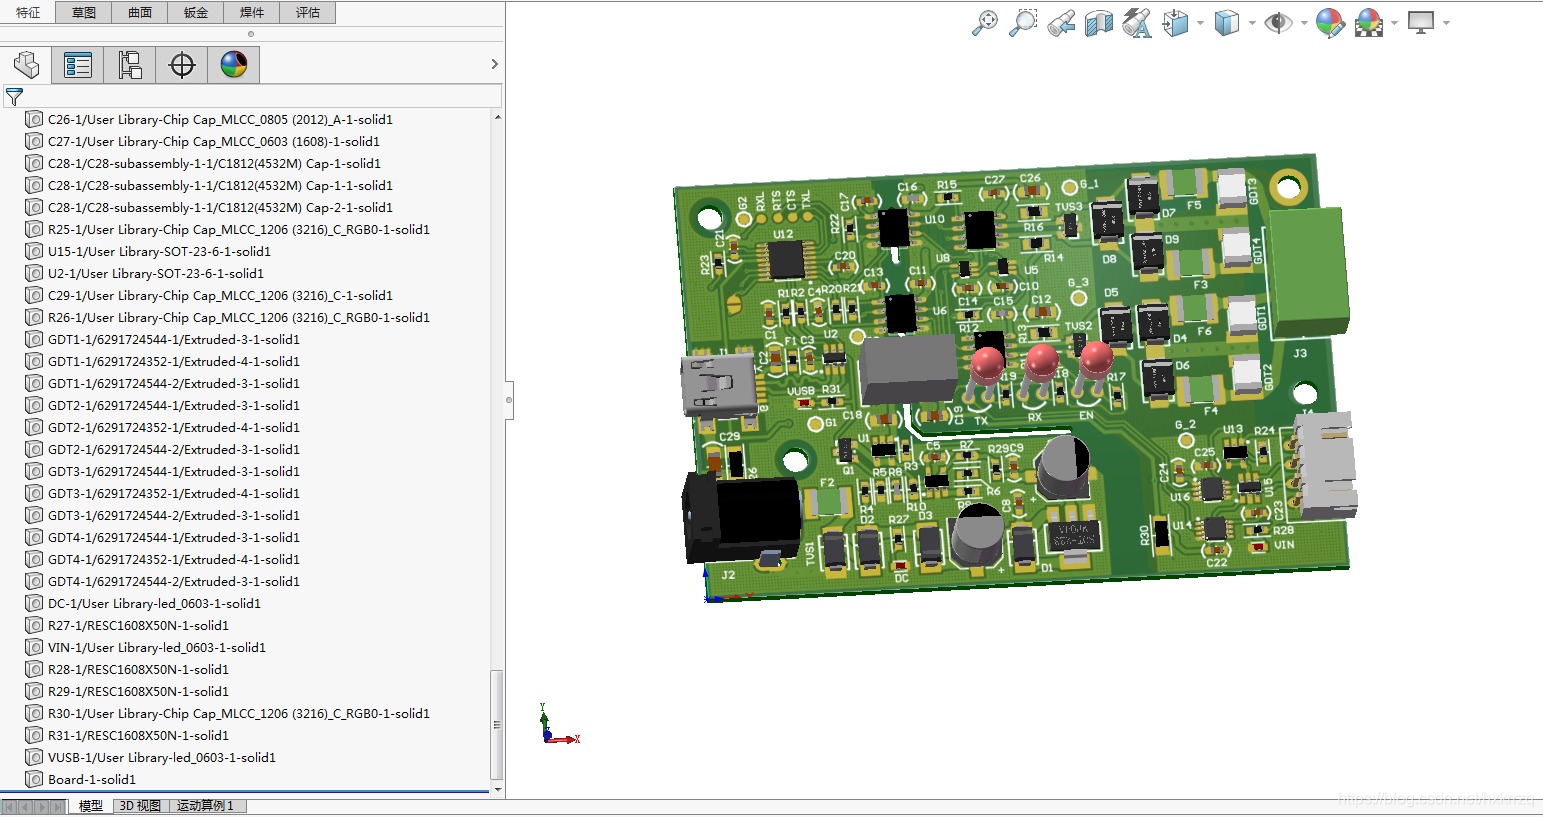Screen dimensions: 1543x817
Task: Click the Previous View icon
Action: [x=1061, y=22]
